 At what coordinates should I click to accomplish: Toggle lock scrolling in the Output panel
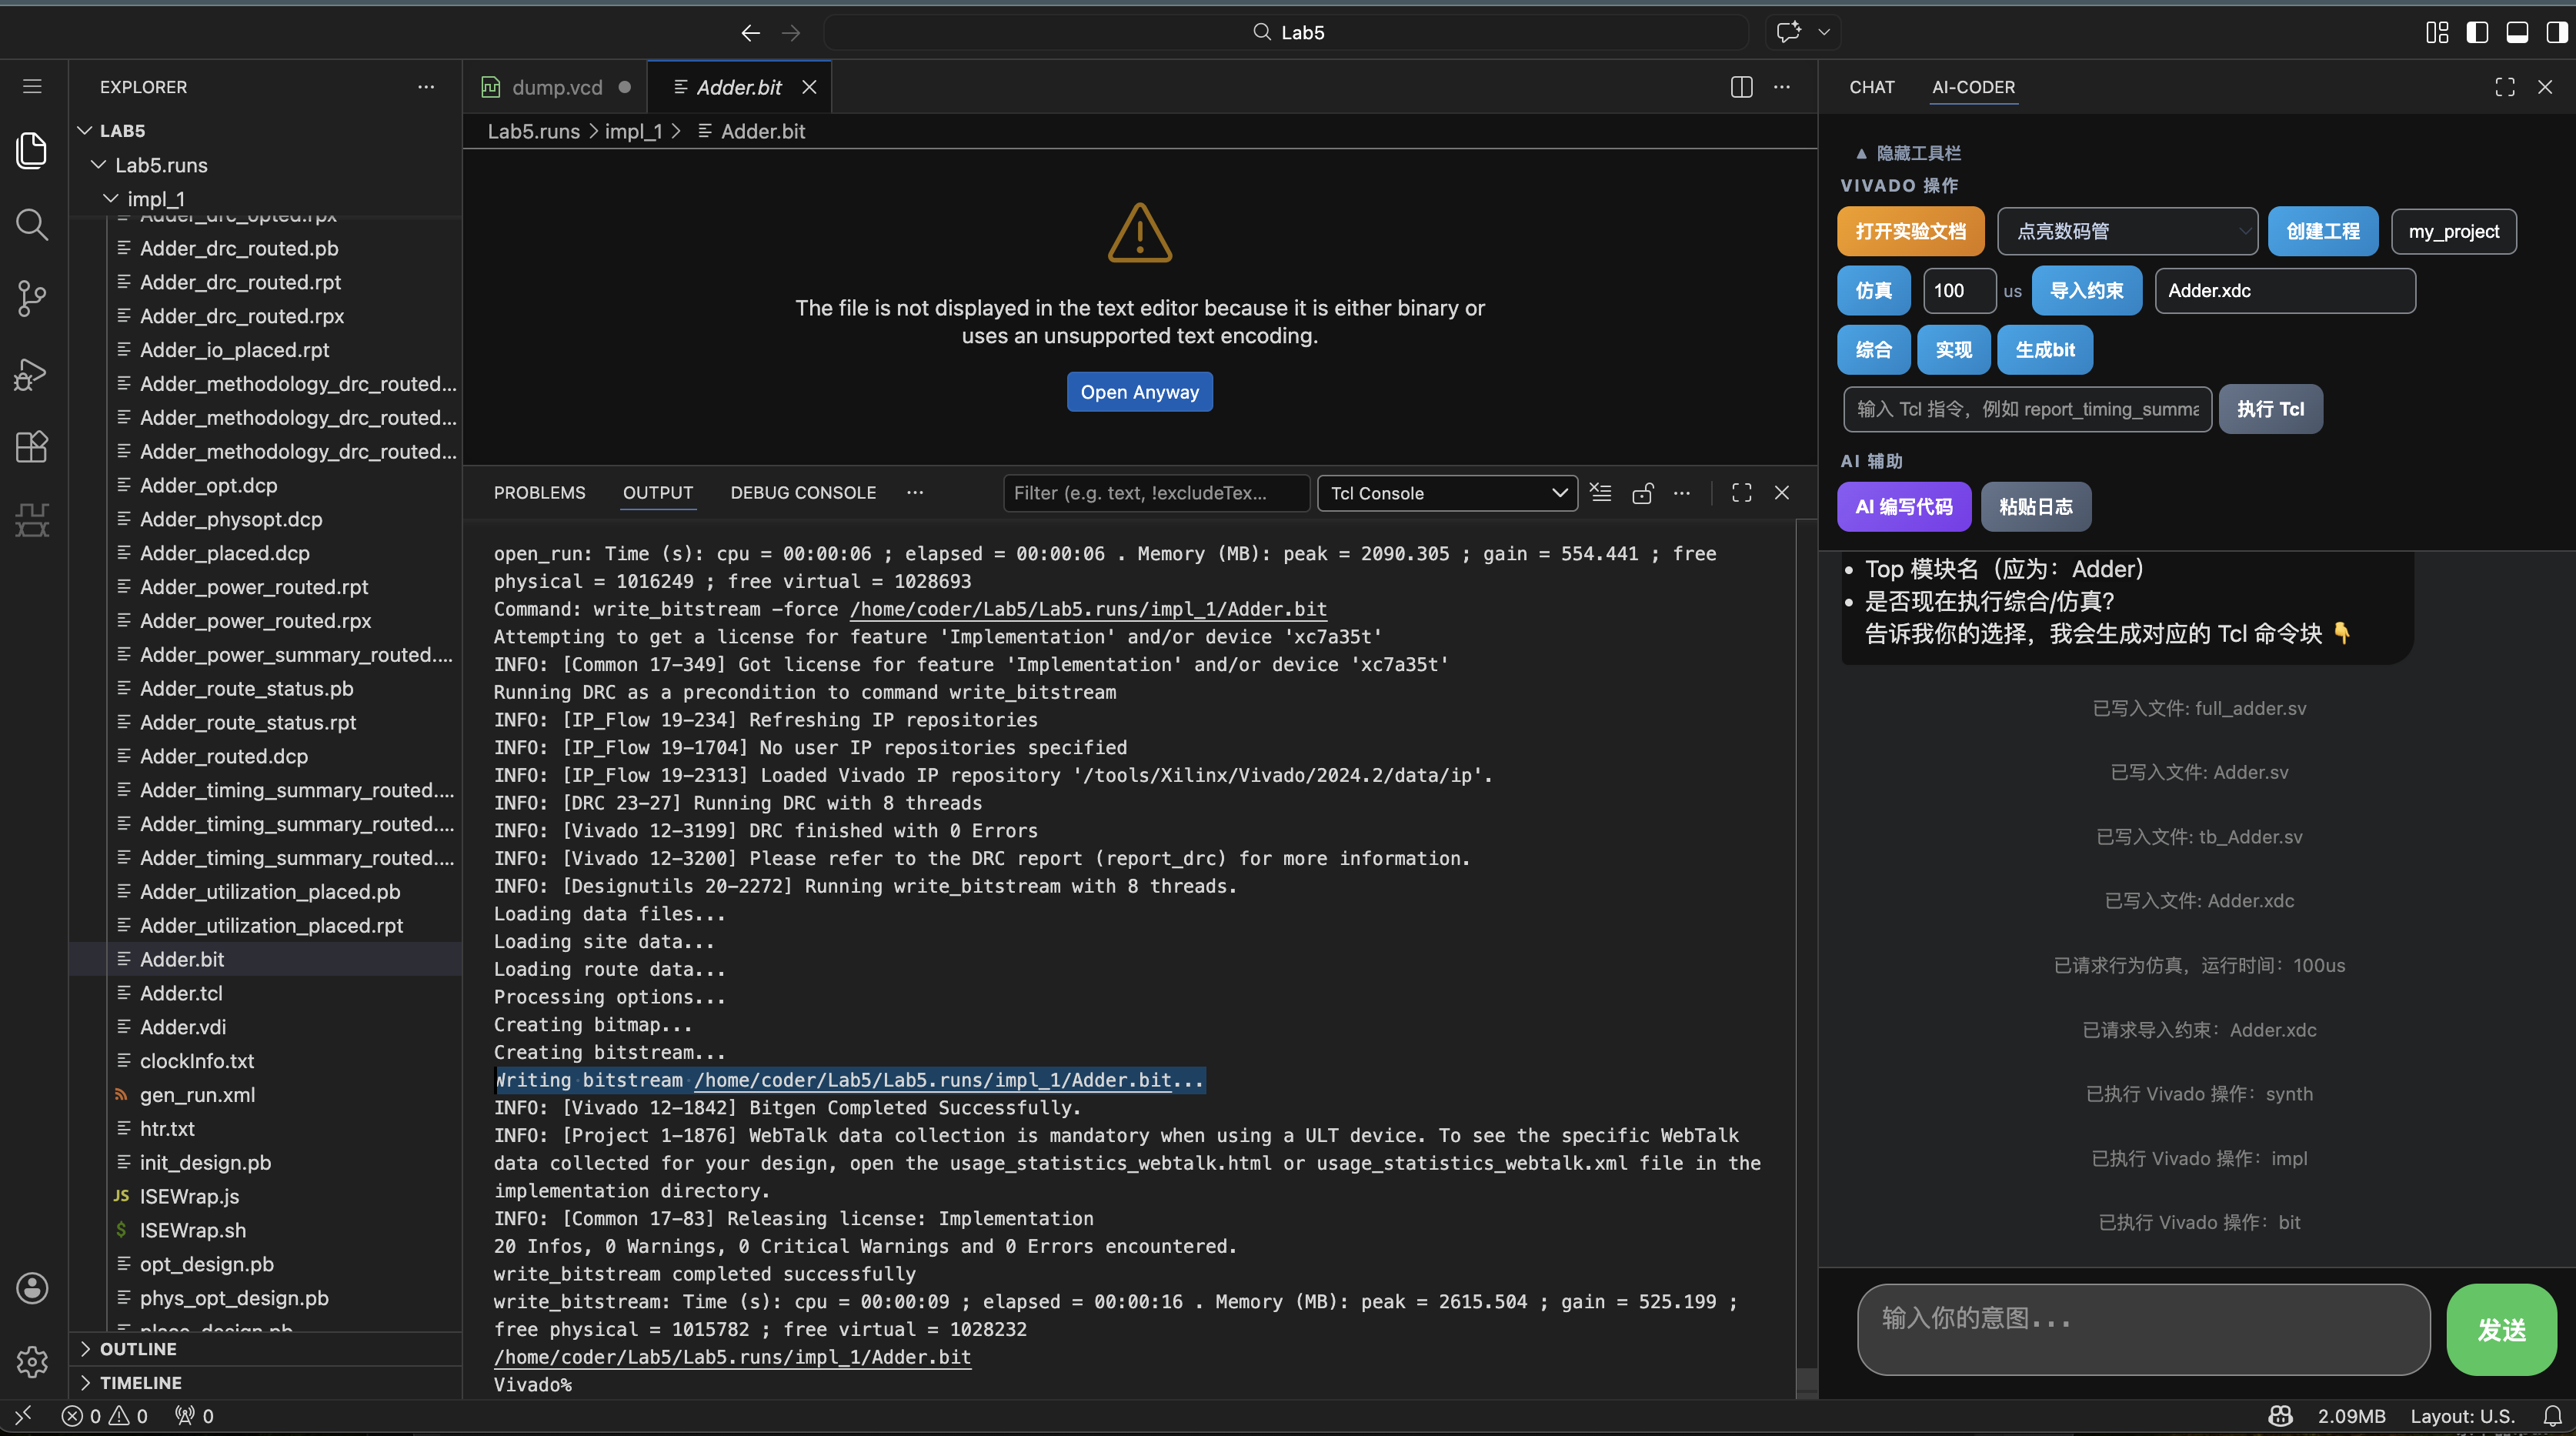[x=1643, y=493]
